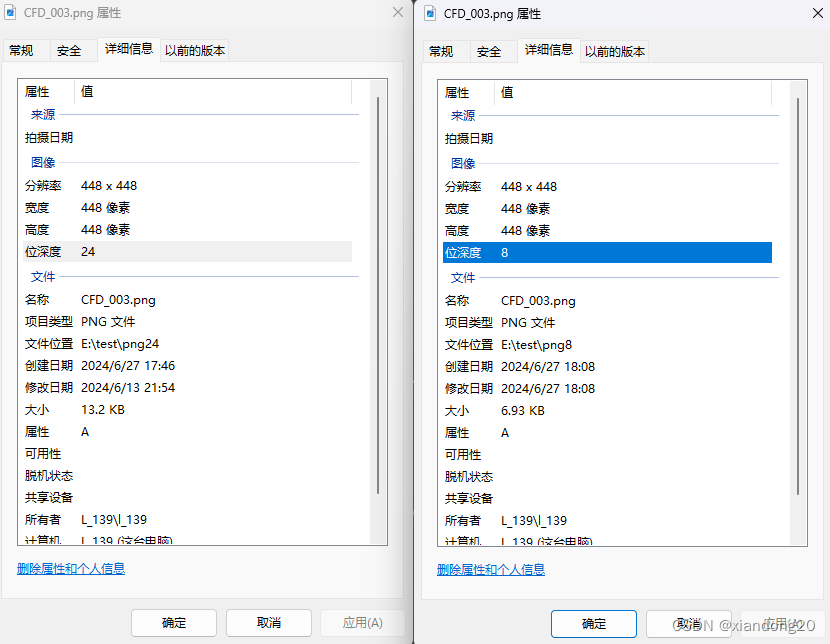Select 详细信息 tab in left window
The image size is (830, 644).
click(129, 49)
